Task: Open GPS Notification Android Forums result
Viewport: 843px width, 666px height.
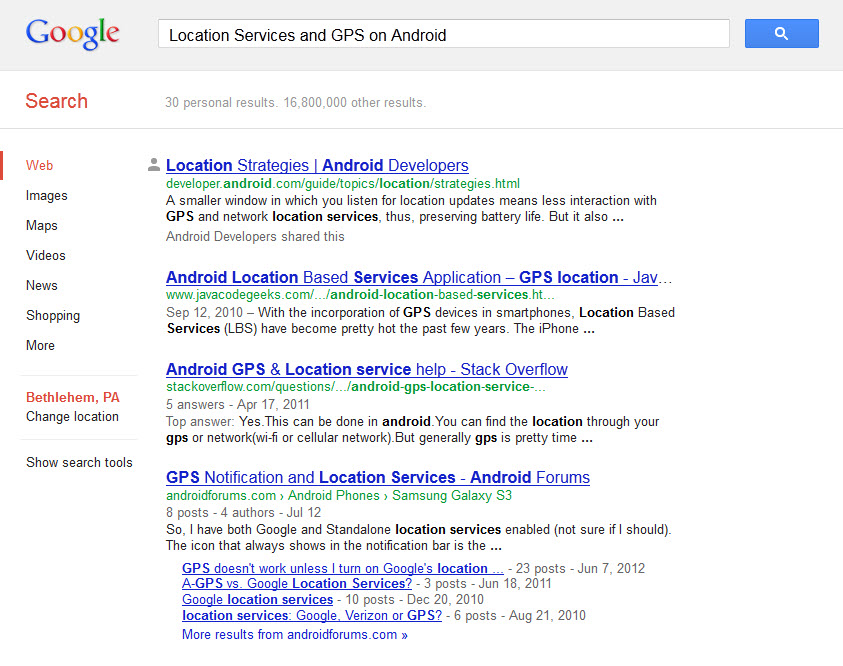Action: click(x=377, y=478)
